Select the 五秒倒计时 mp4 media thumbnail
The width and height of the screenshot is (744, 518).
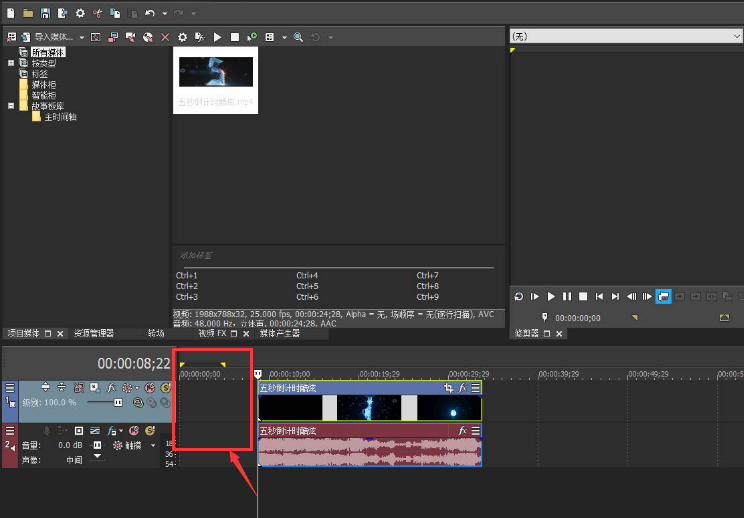215,80
